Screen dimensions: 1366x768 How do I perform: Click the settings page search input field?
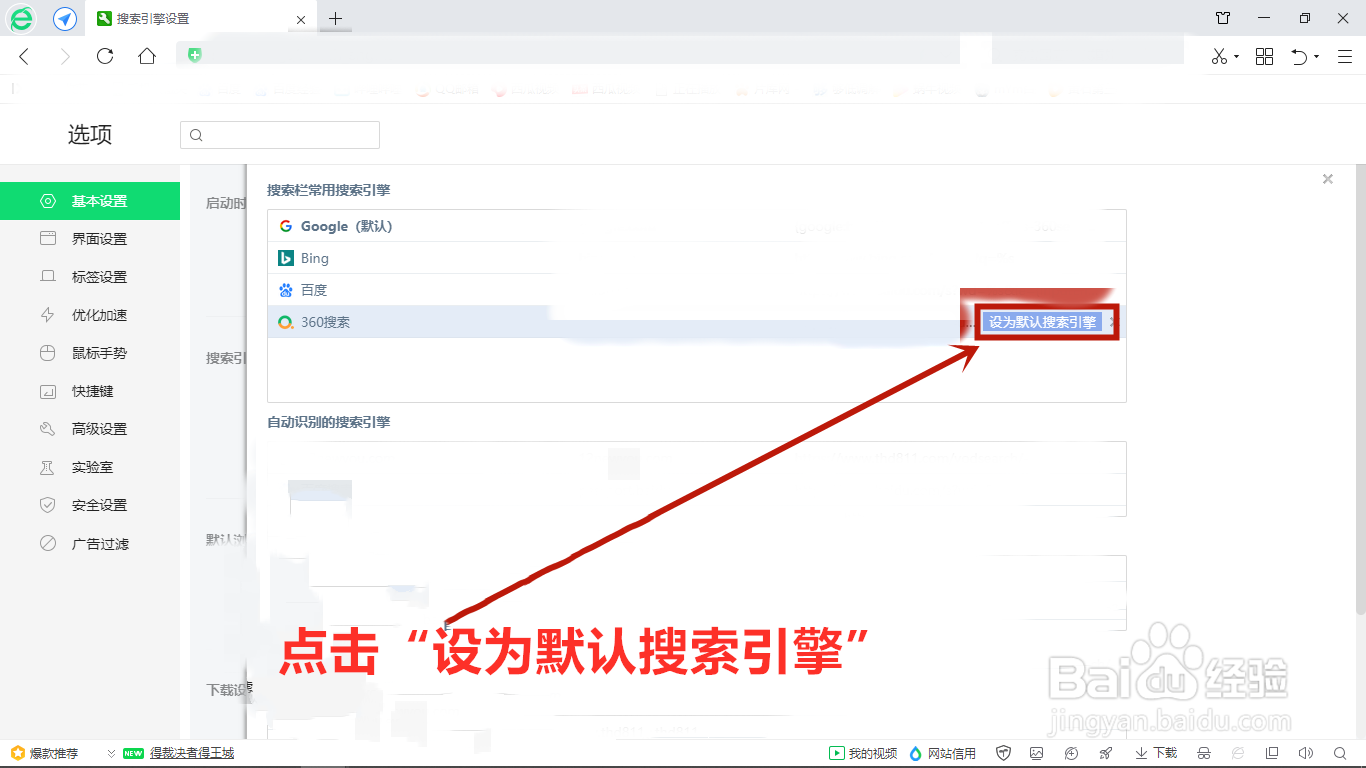click(x=280, y=134)
